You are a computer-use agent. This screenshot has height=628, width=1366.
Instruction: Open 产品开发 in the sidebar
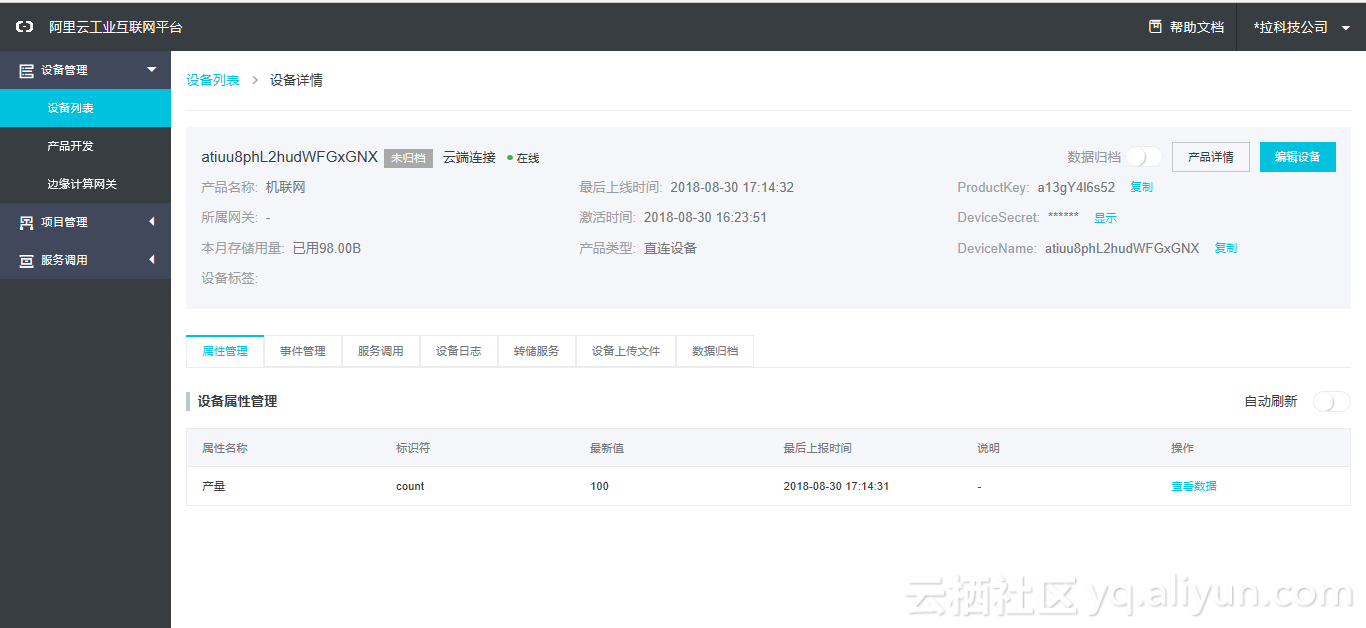click(x=85, y=146)
